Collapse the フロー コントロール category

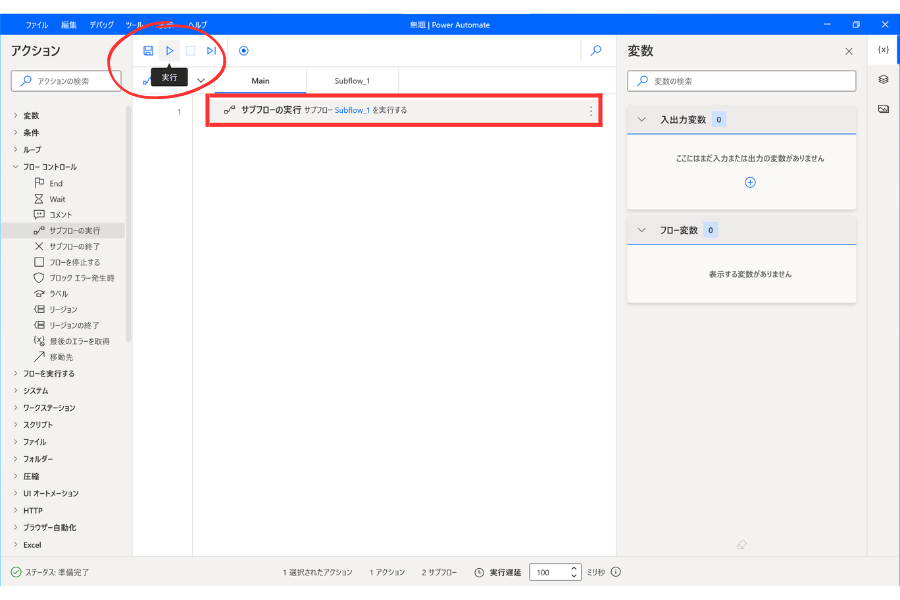[x=15, y=167]
